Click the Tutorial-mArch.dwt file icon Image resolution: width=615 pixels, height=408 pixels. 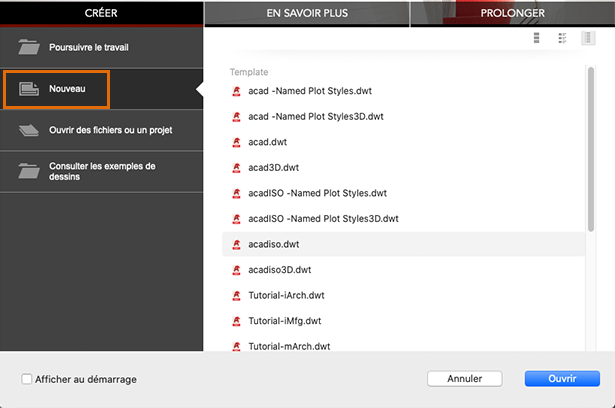pos(236,346)
